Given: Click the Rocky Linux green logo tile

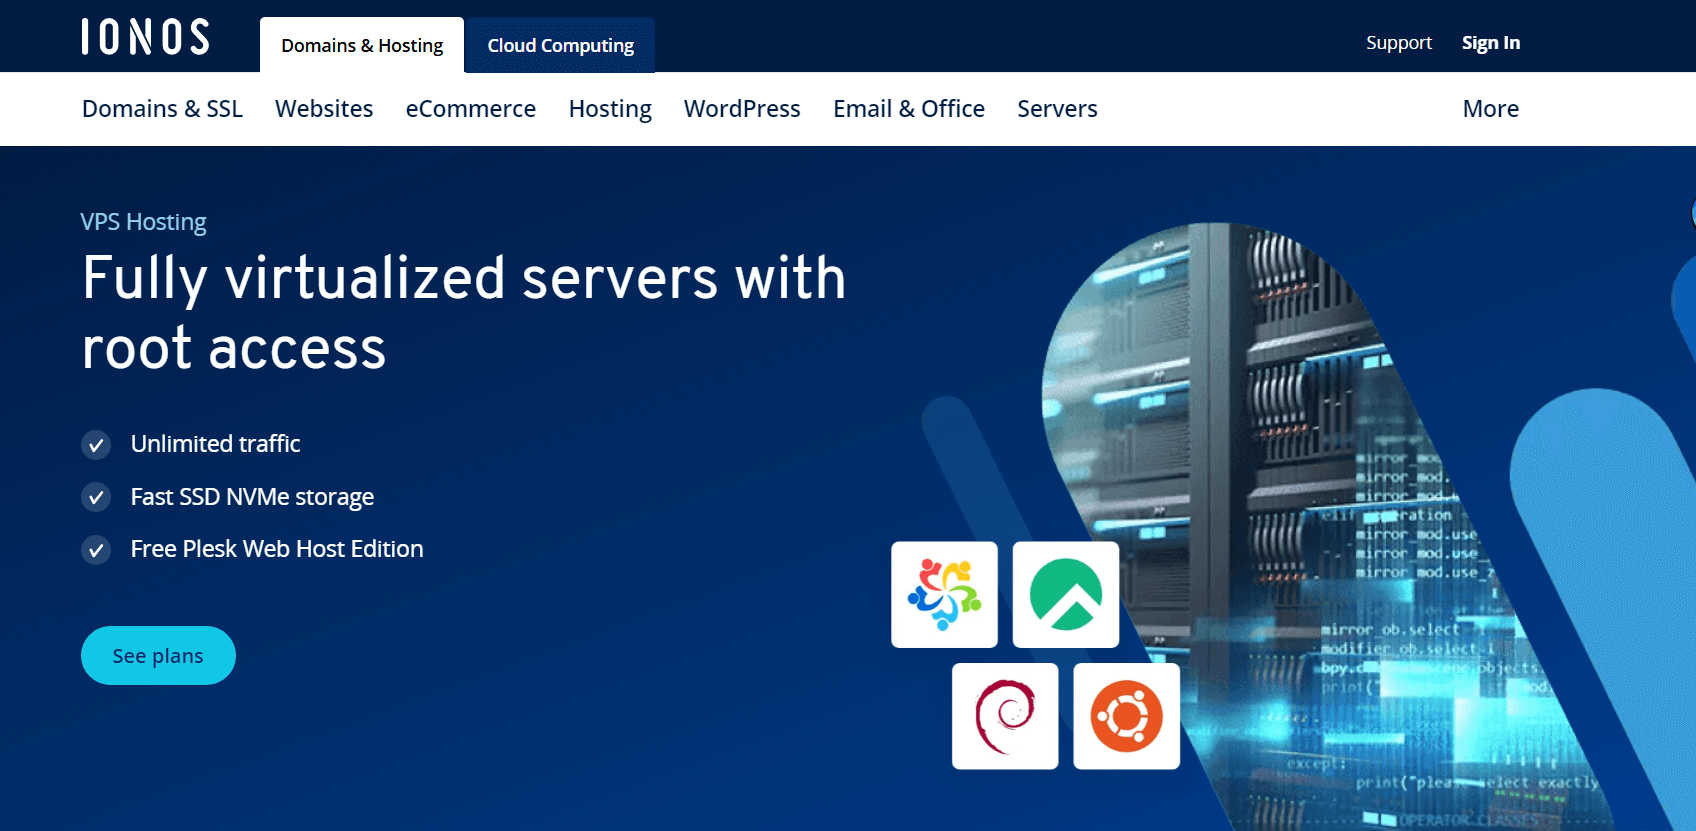Looking at the screenshot, I should pos(1066,595).
